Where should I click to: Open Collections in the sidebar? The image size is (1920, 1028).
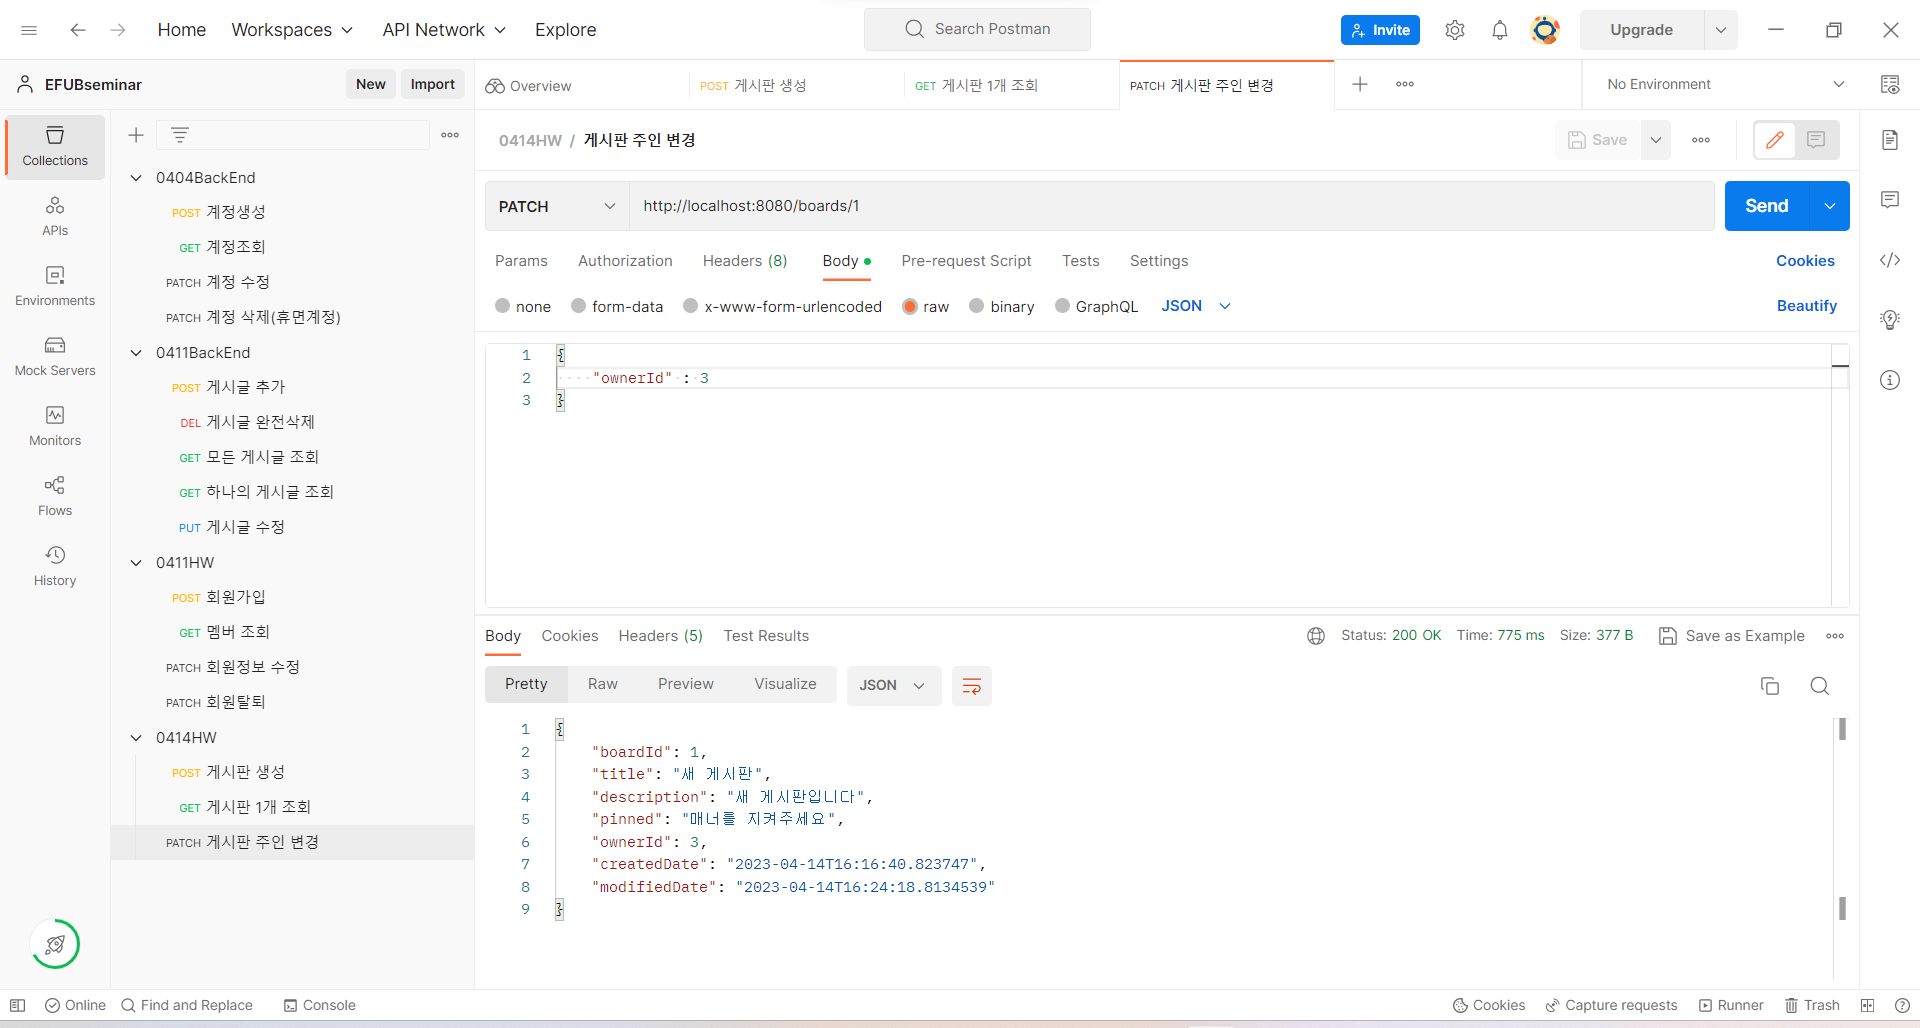coord(55,147)
